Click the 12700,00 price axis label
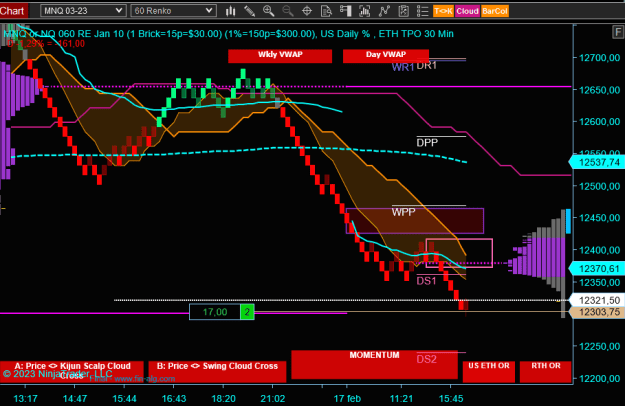Image resolution: width=625 pixels, height=406 pixels. tap(599, 58)
